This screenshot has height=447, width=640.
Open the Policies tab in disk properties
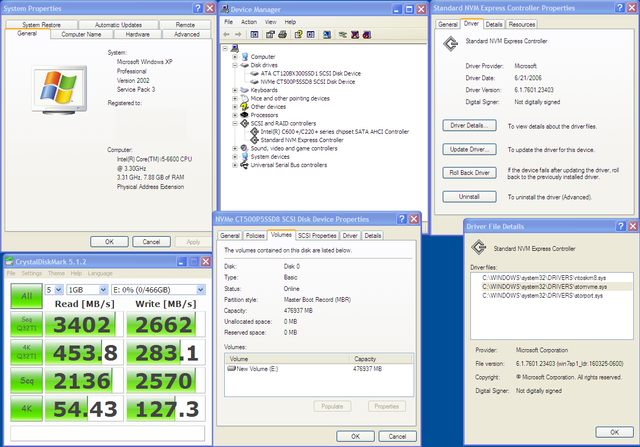[255, 236]
